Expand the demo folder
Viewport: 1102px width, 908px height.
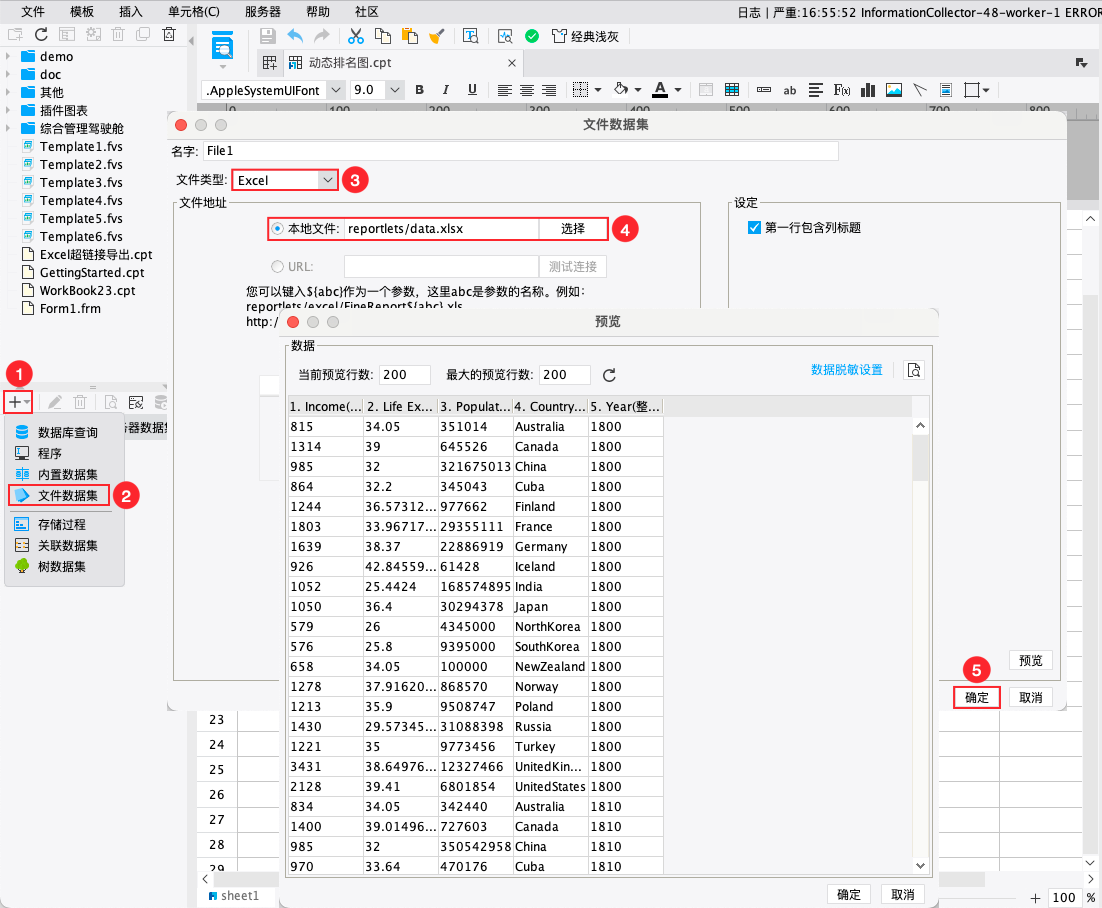8,56
